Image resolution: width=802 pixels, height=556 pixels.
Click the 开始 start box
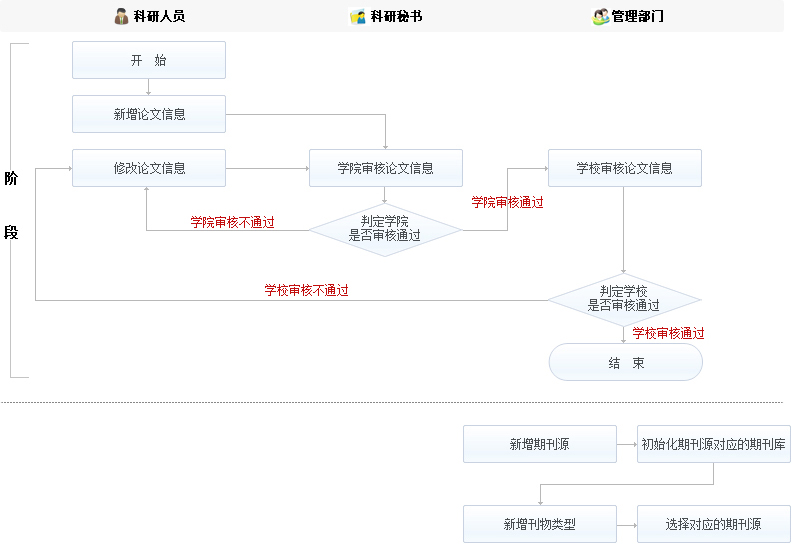[149, 60]
